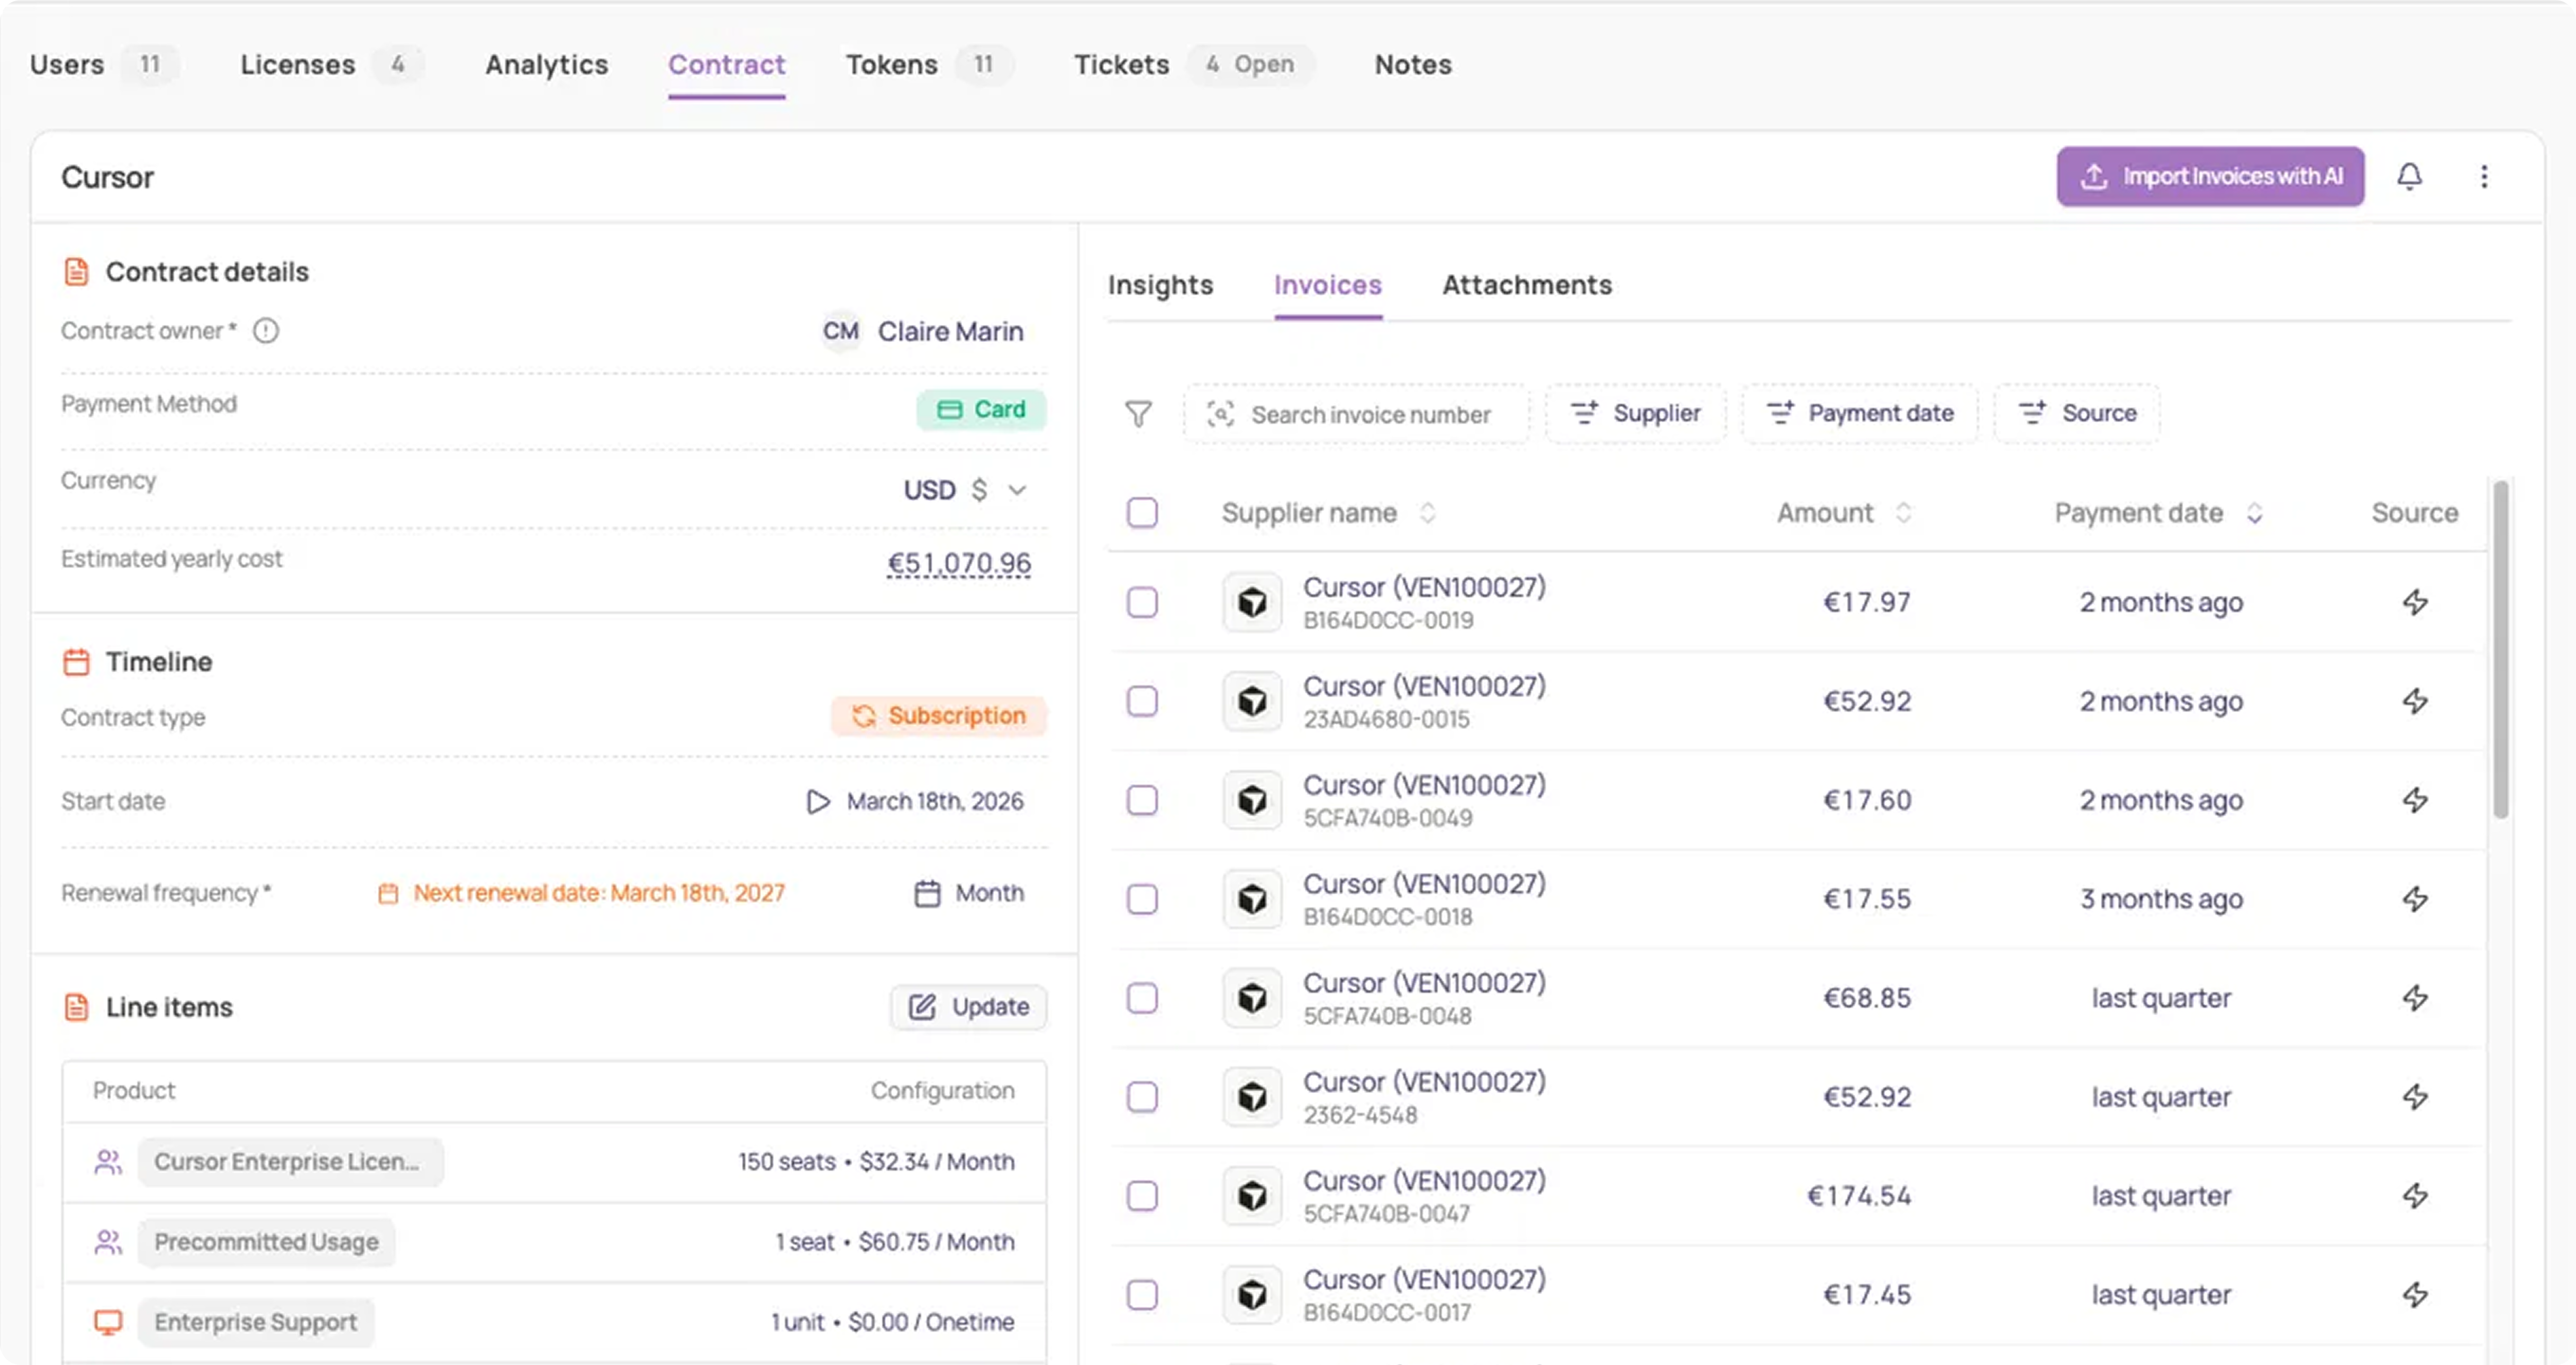Click the Precommitted Usage product chip

[266, 1242]
